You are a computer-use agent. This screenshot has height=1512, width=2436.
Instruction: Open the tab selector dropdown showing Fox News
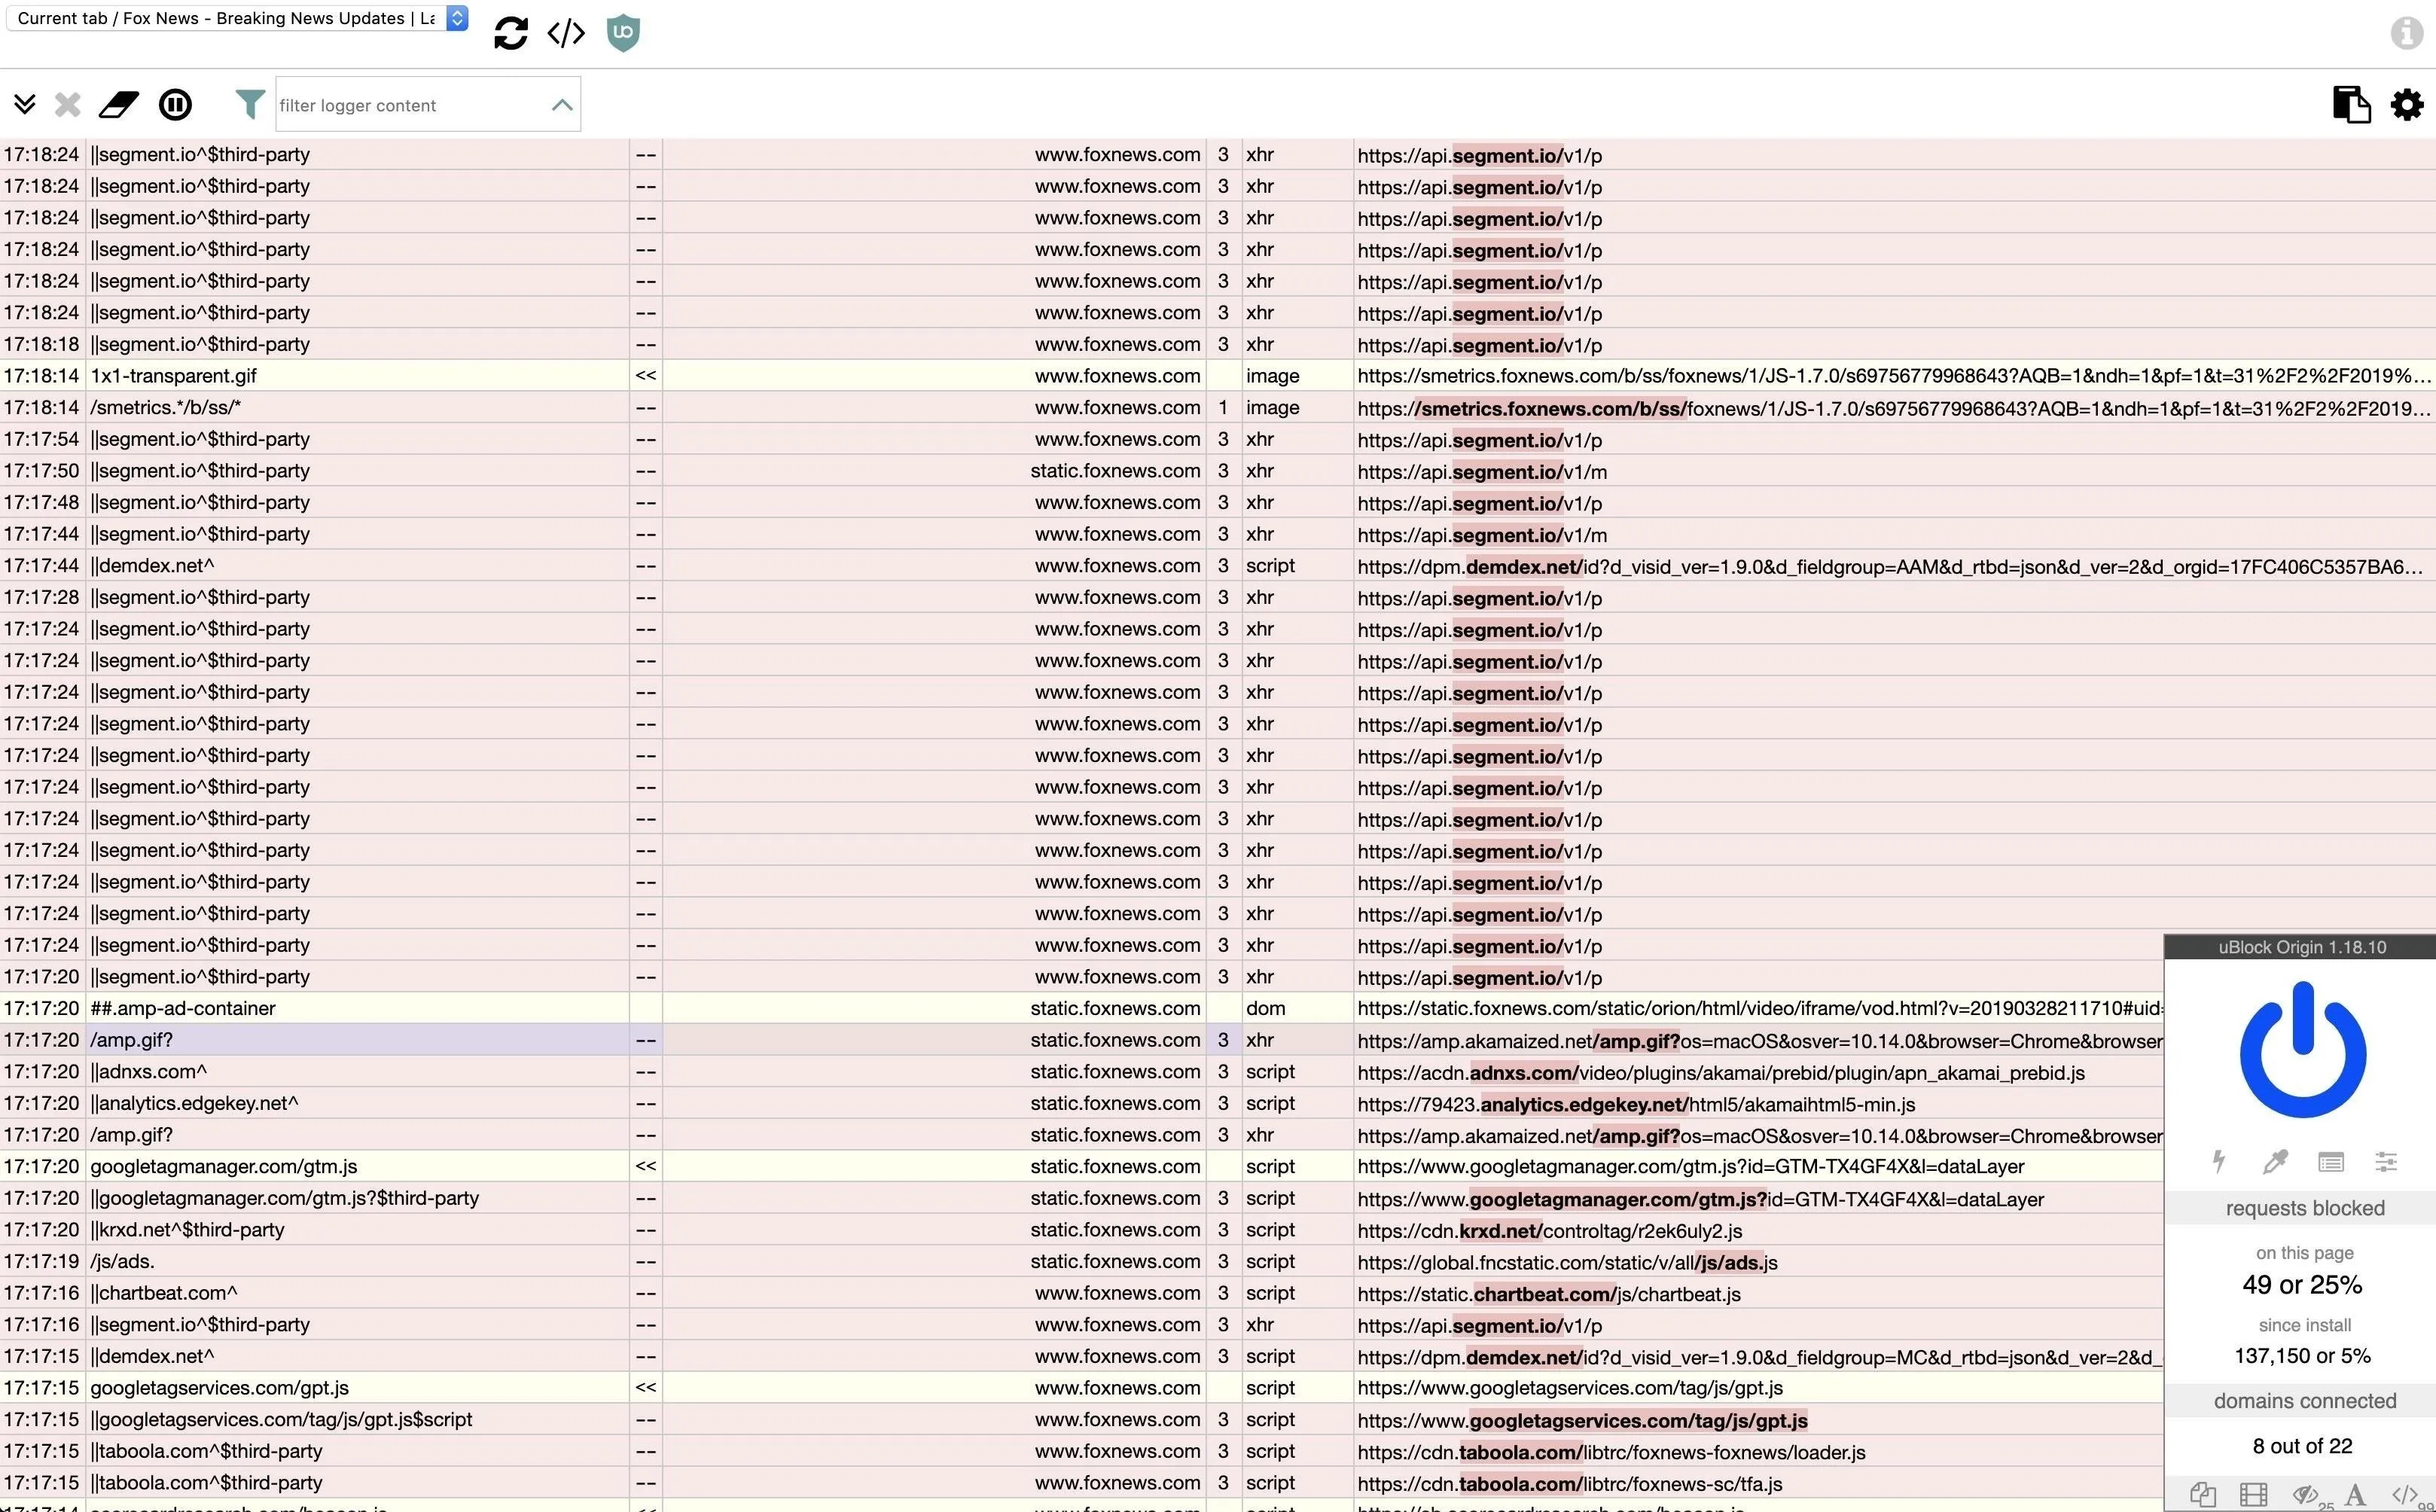(237, 18)
